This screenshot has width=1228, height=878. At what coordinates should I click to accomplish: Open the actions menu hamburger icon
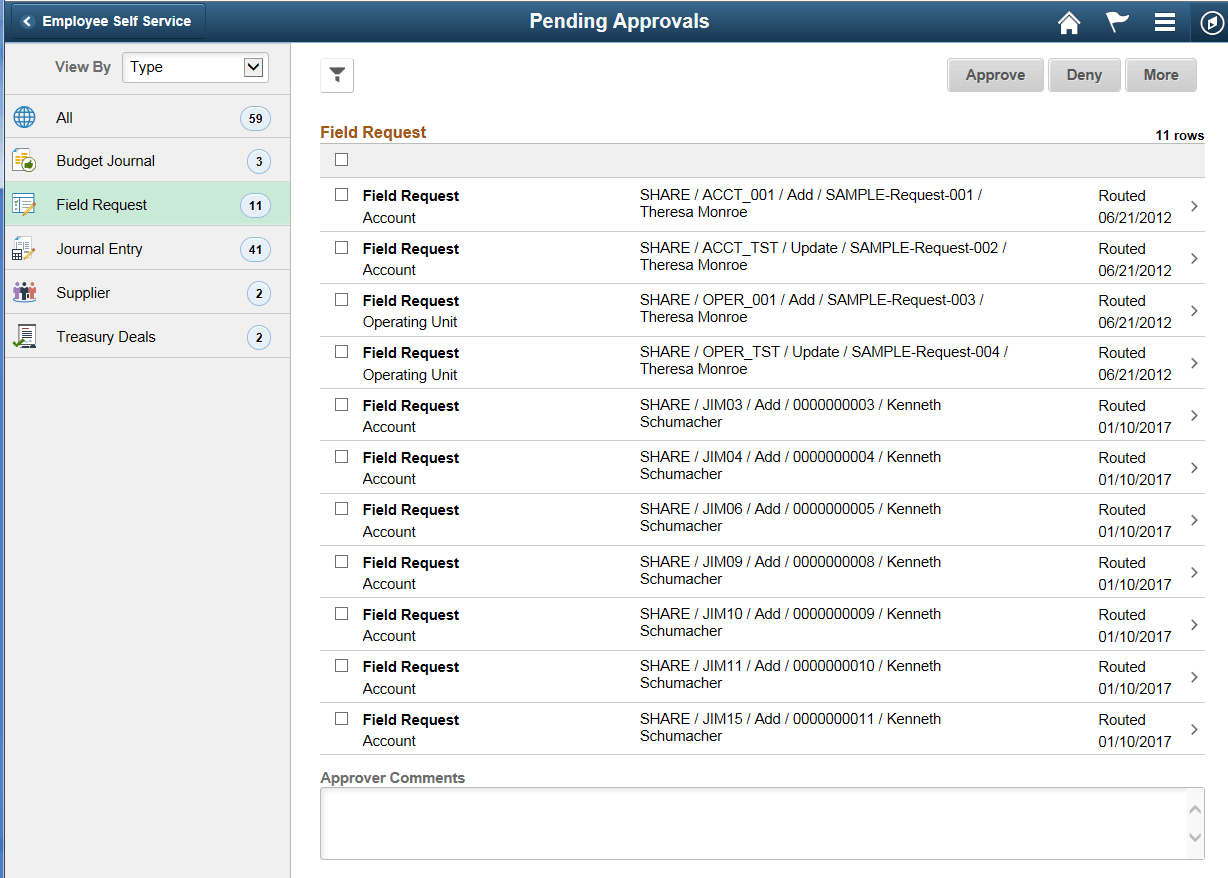[x=1164, y=21]
